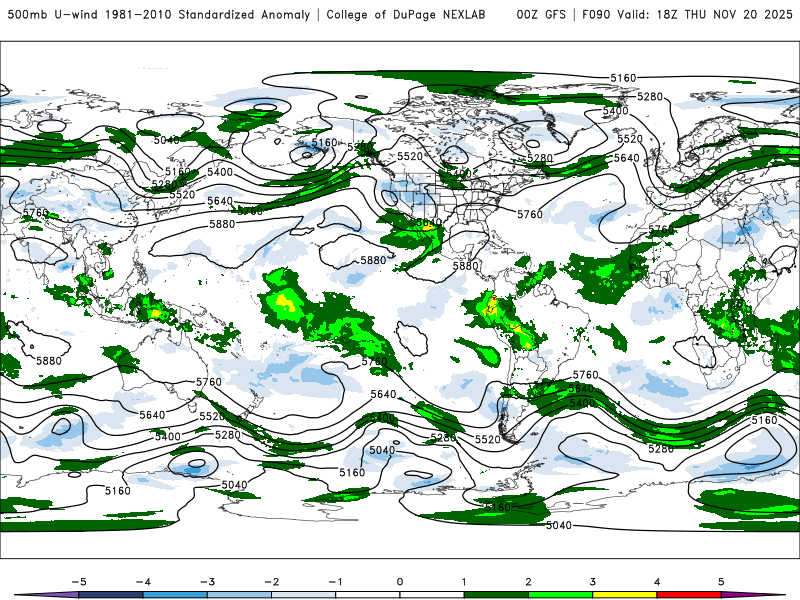Click 'Valid: 18Z THU NOV 20 2025' text

point(705,14)
